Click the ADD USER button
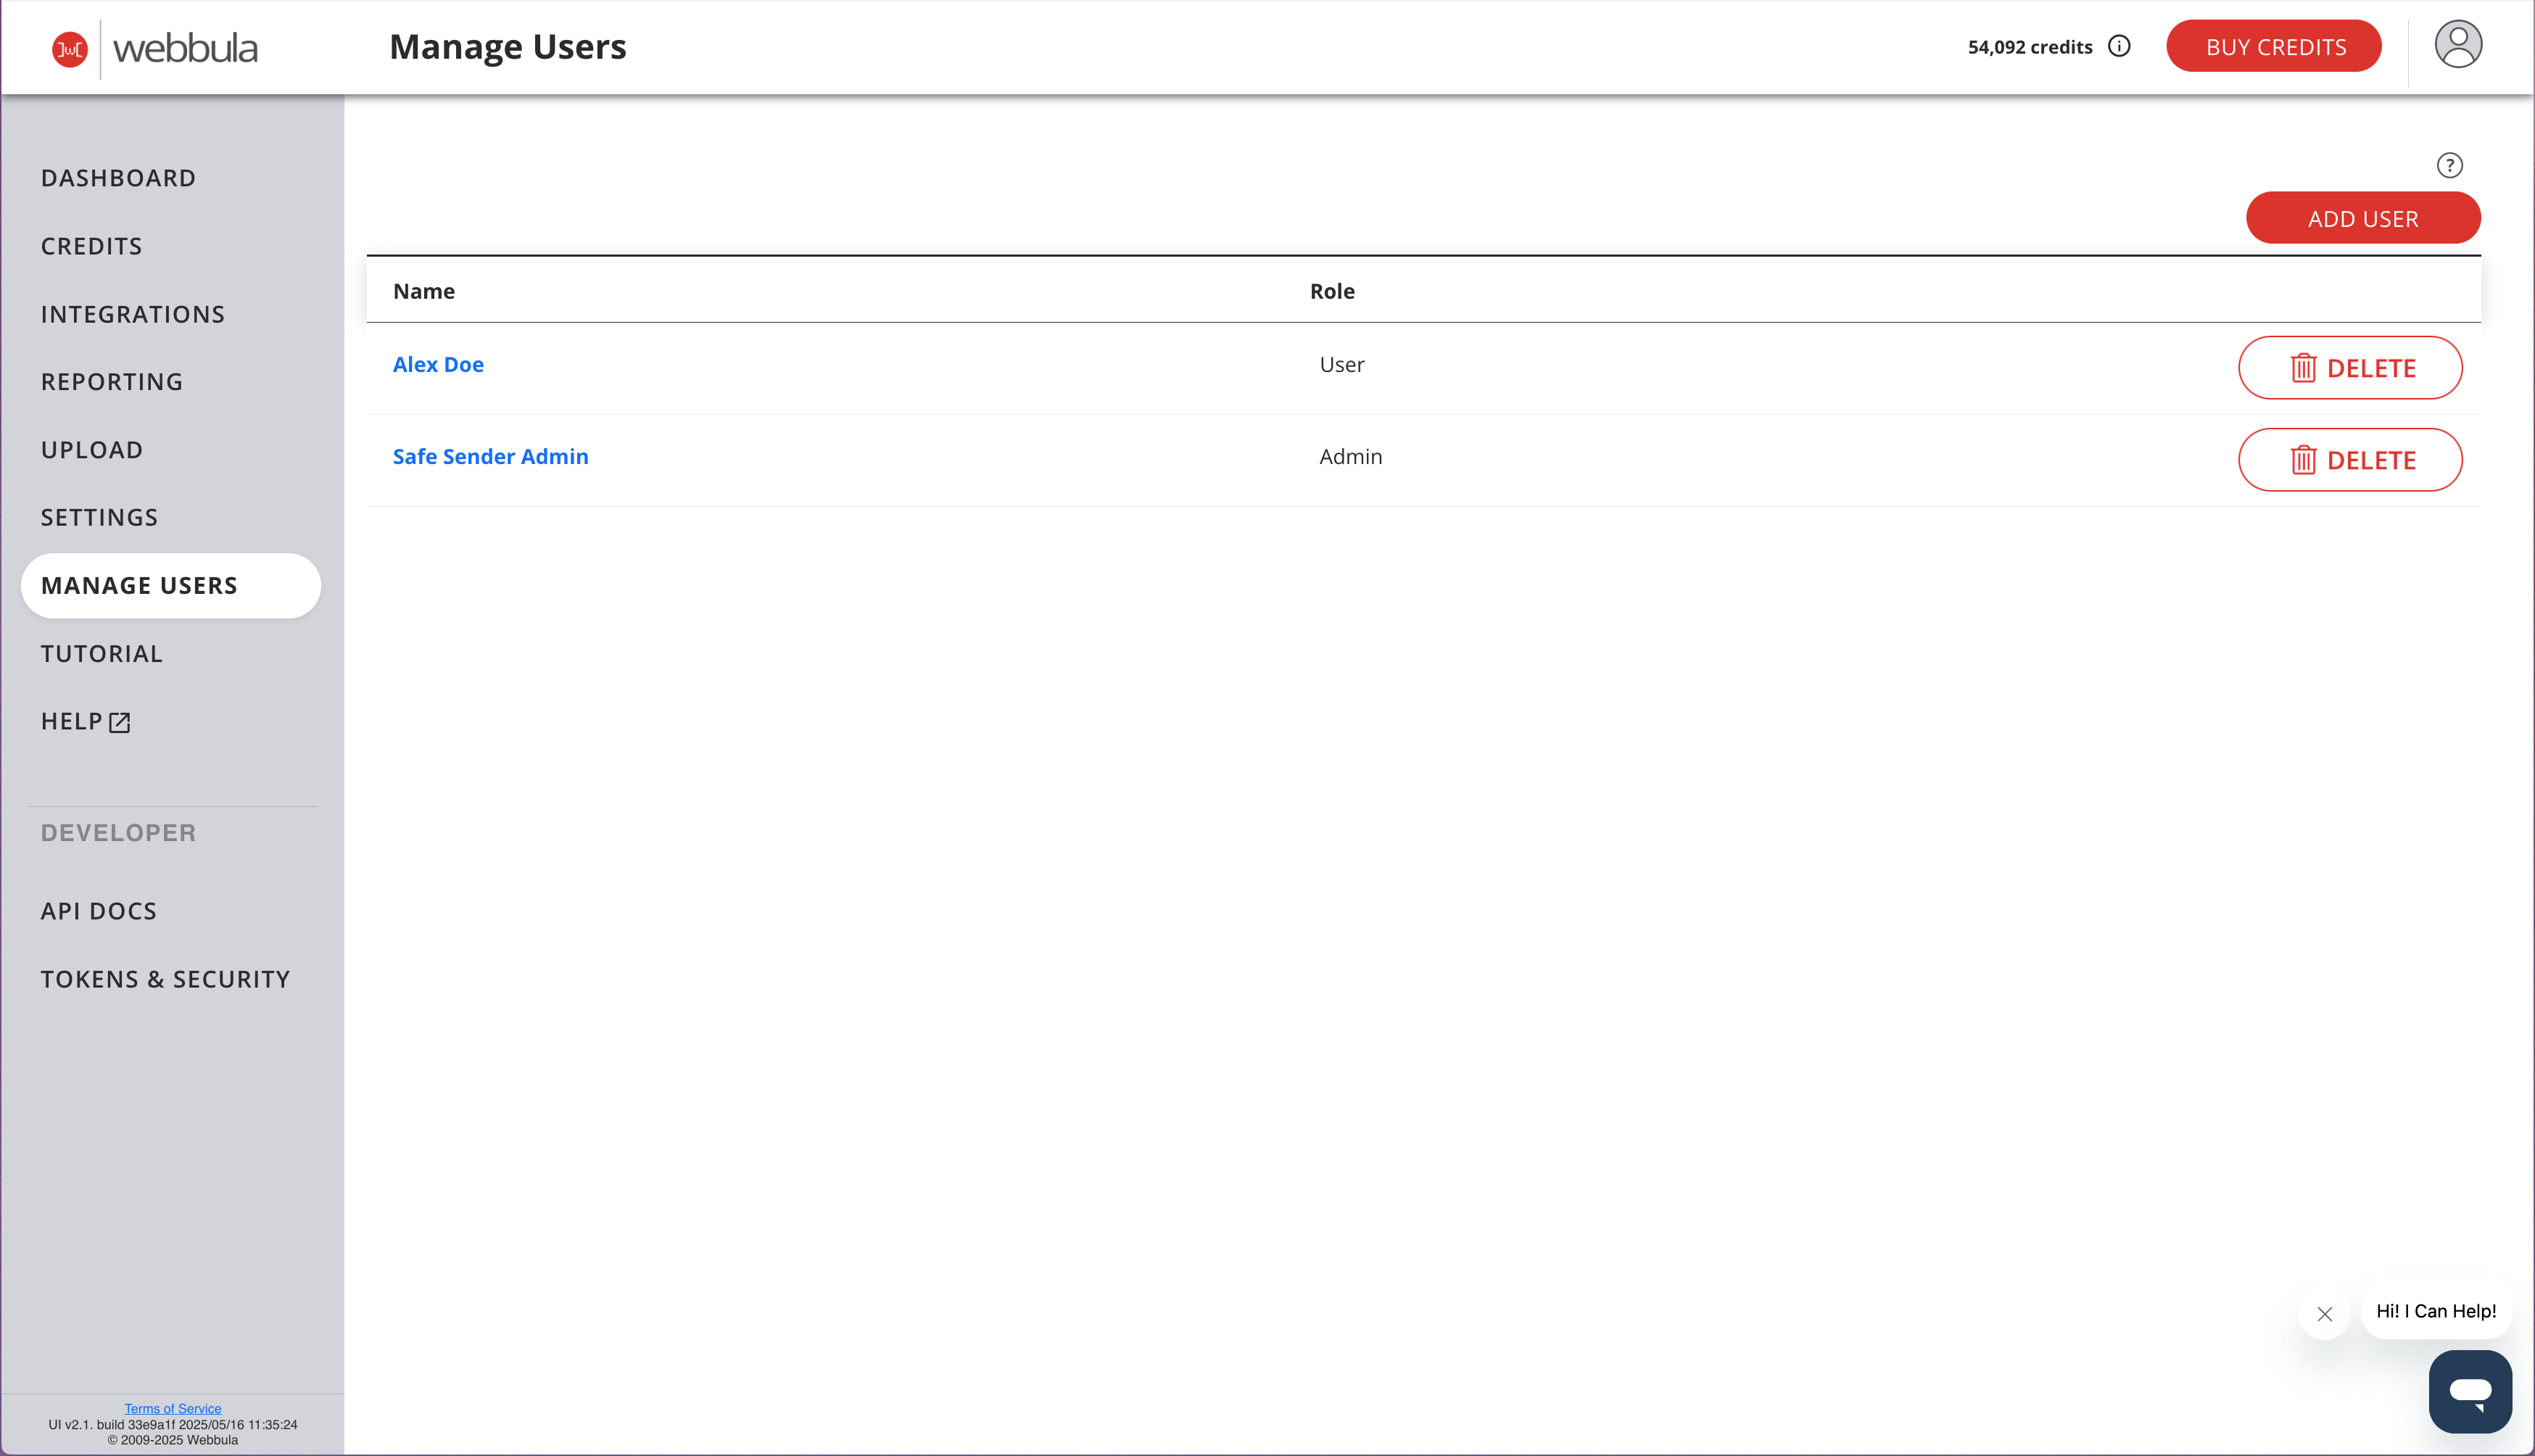This screenshot has height=1456, width=2535. point(2363,217)
